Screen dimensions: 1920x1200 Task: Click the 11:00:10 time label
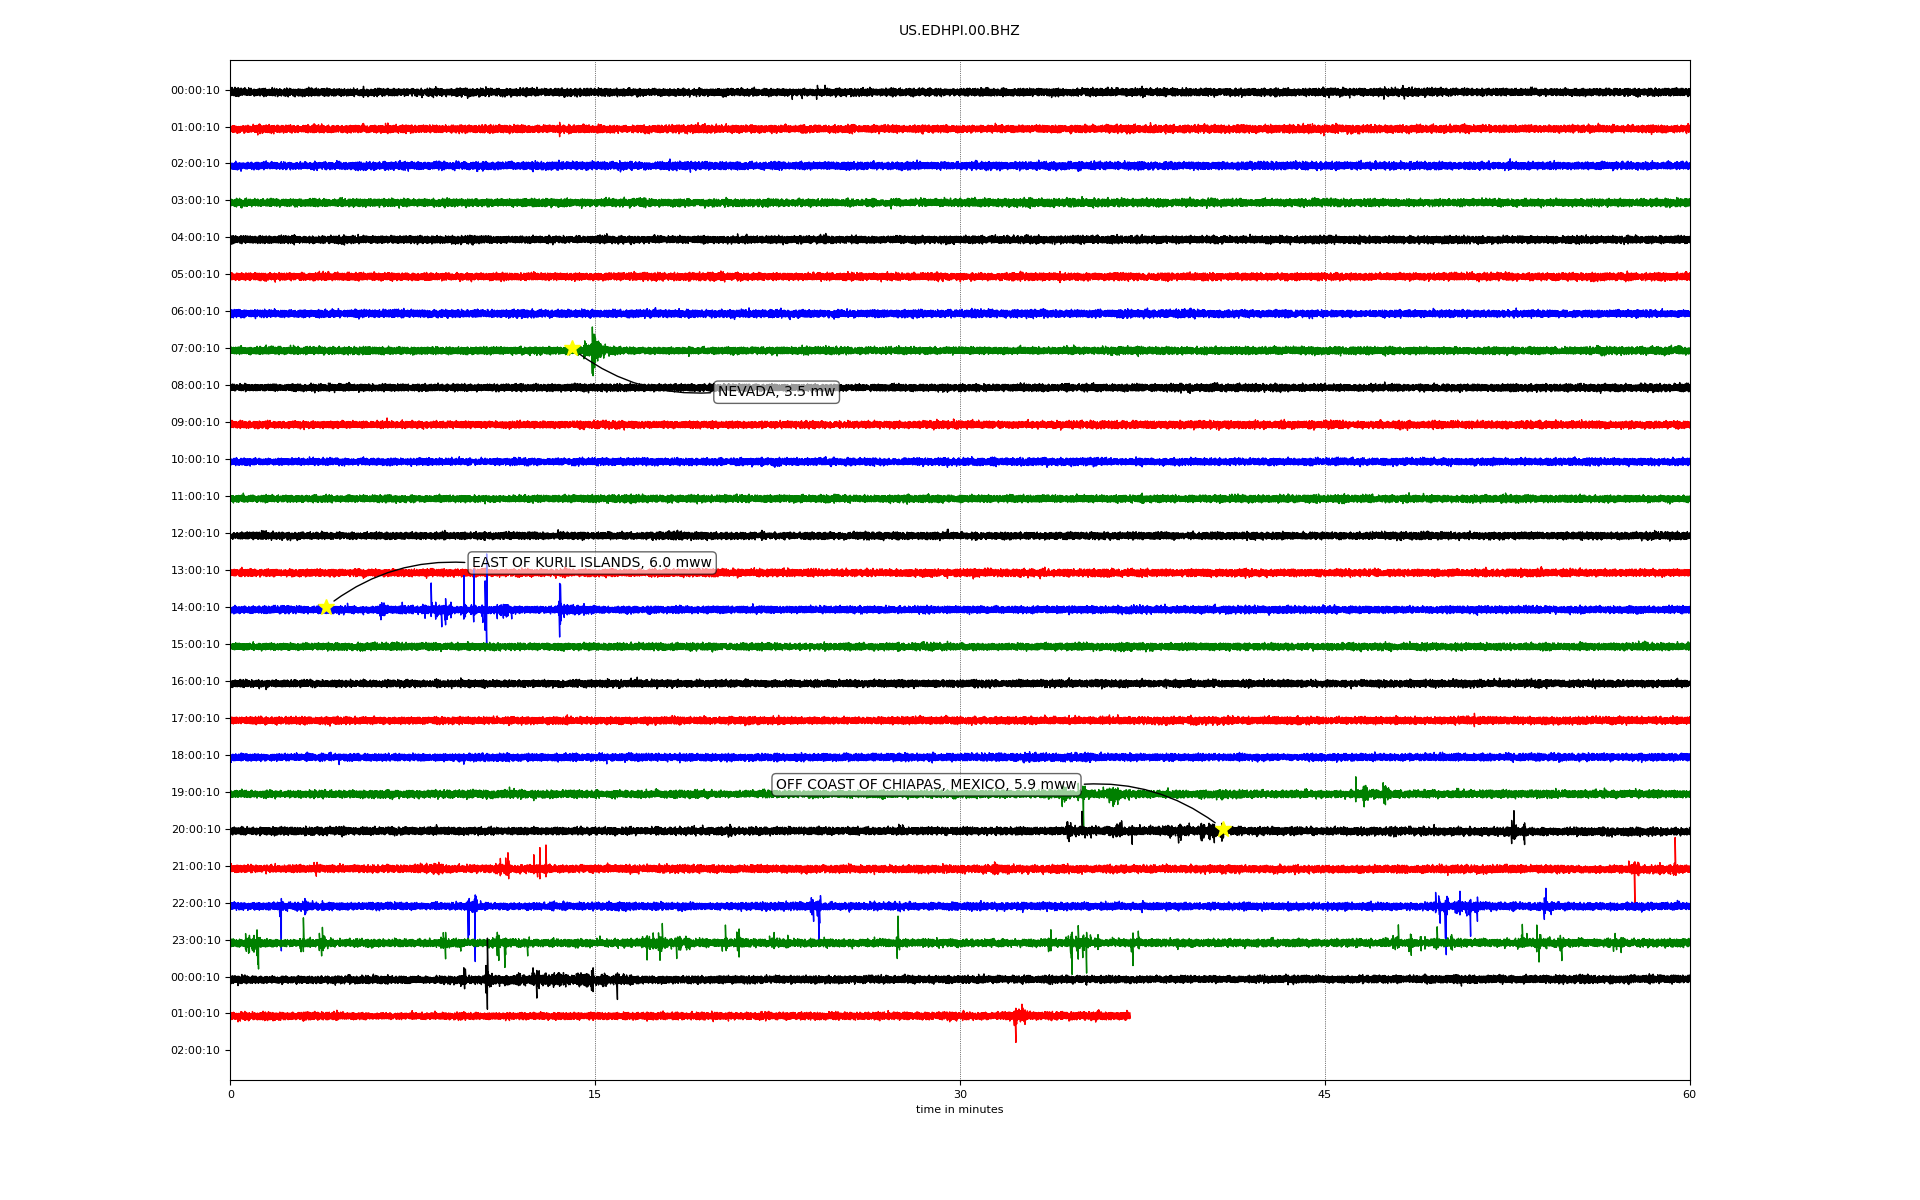coord(195,497)
